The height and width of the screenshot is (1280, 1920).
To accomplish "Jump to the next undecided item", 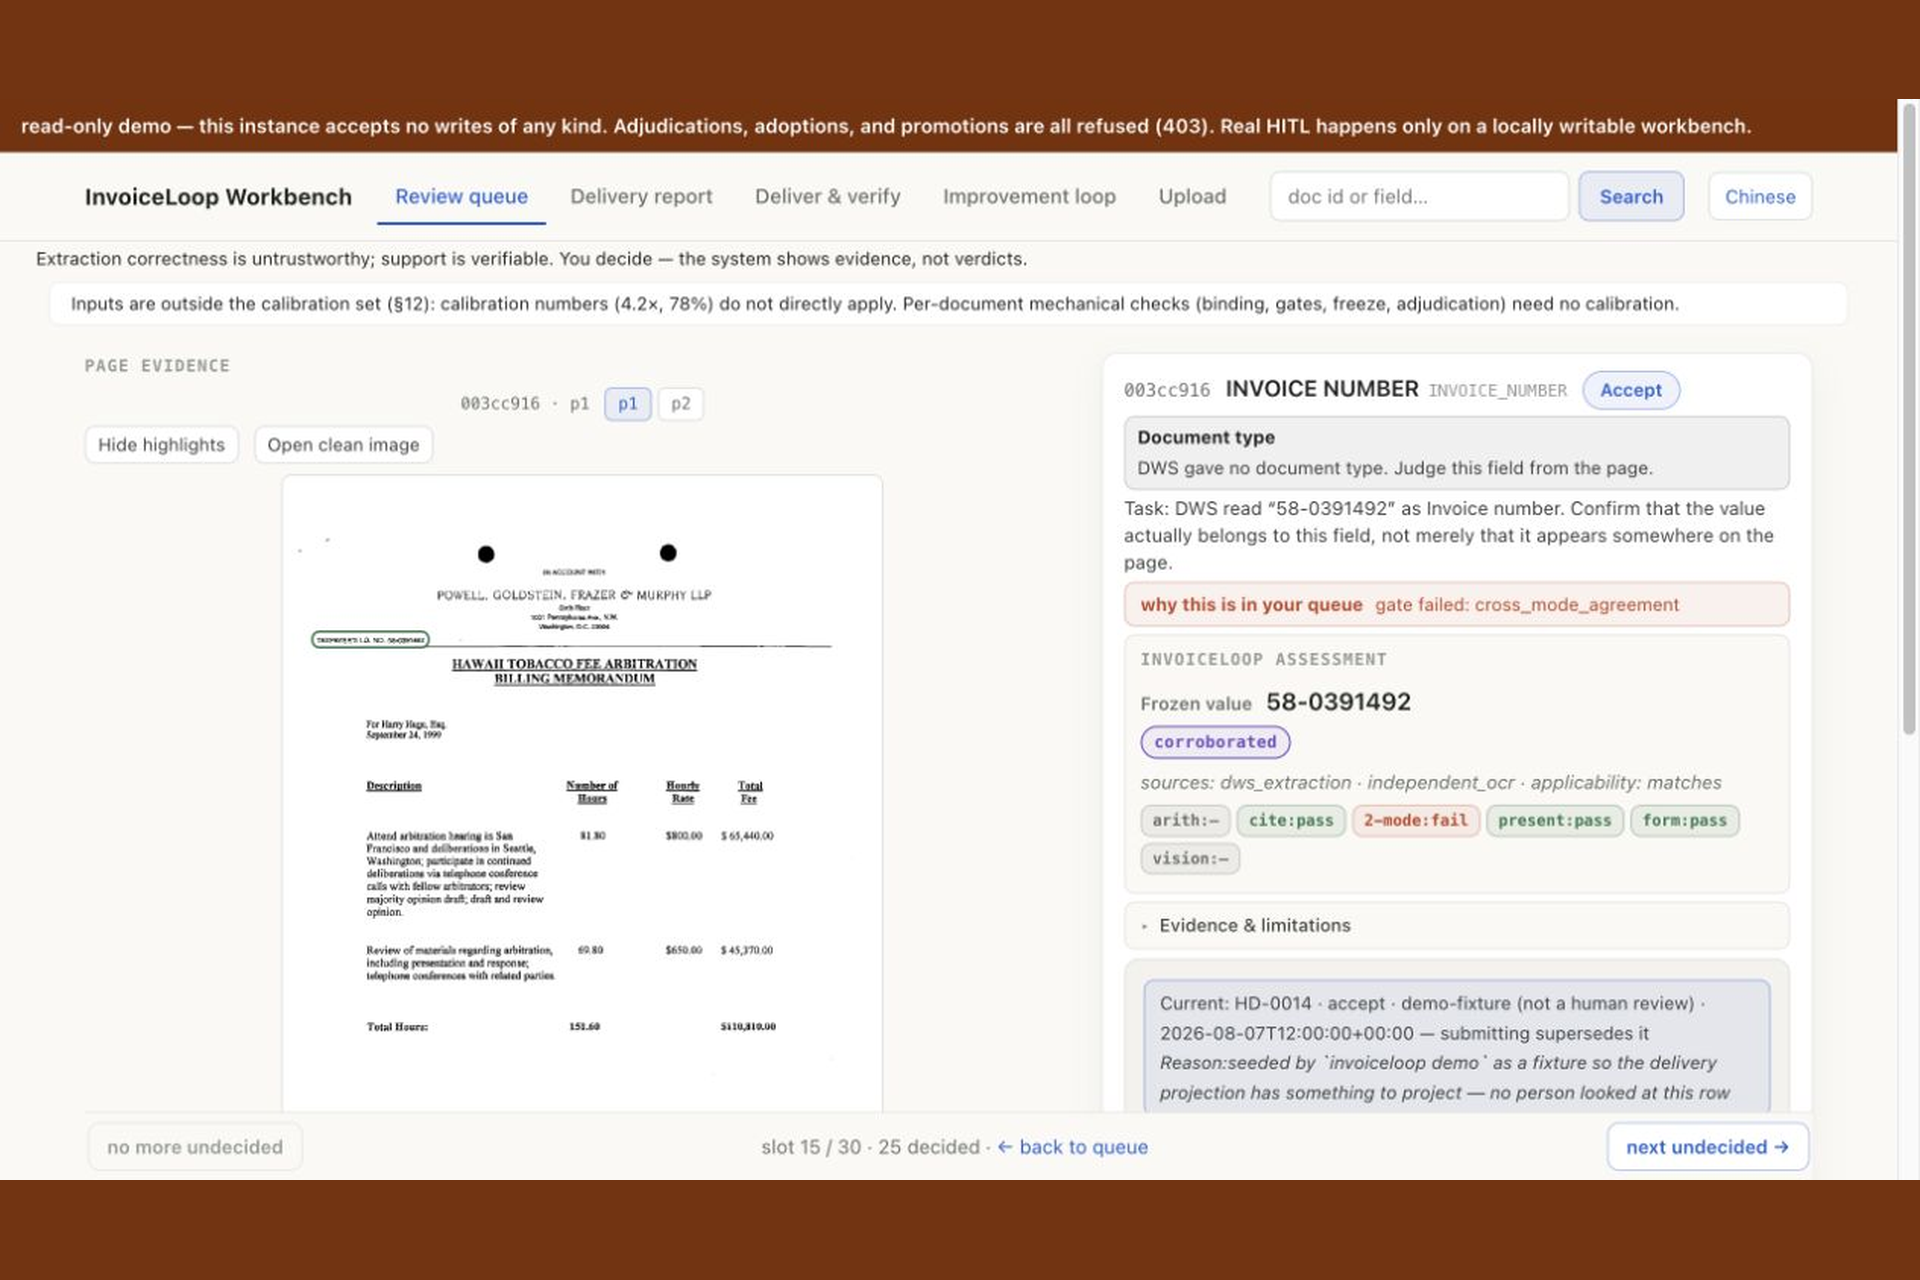I will coord(1707,1147).
